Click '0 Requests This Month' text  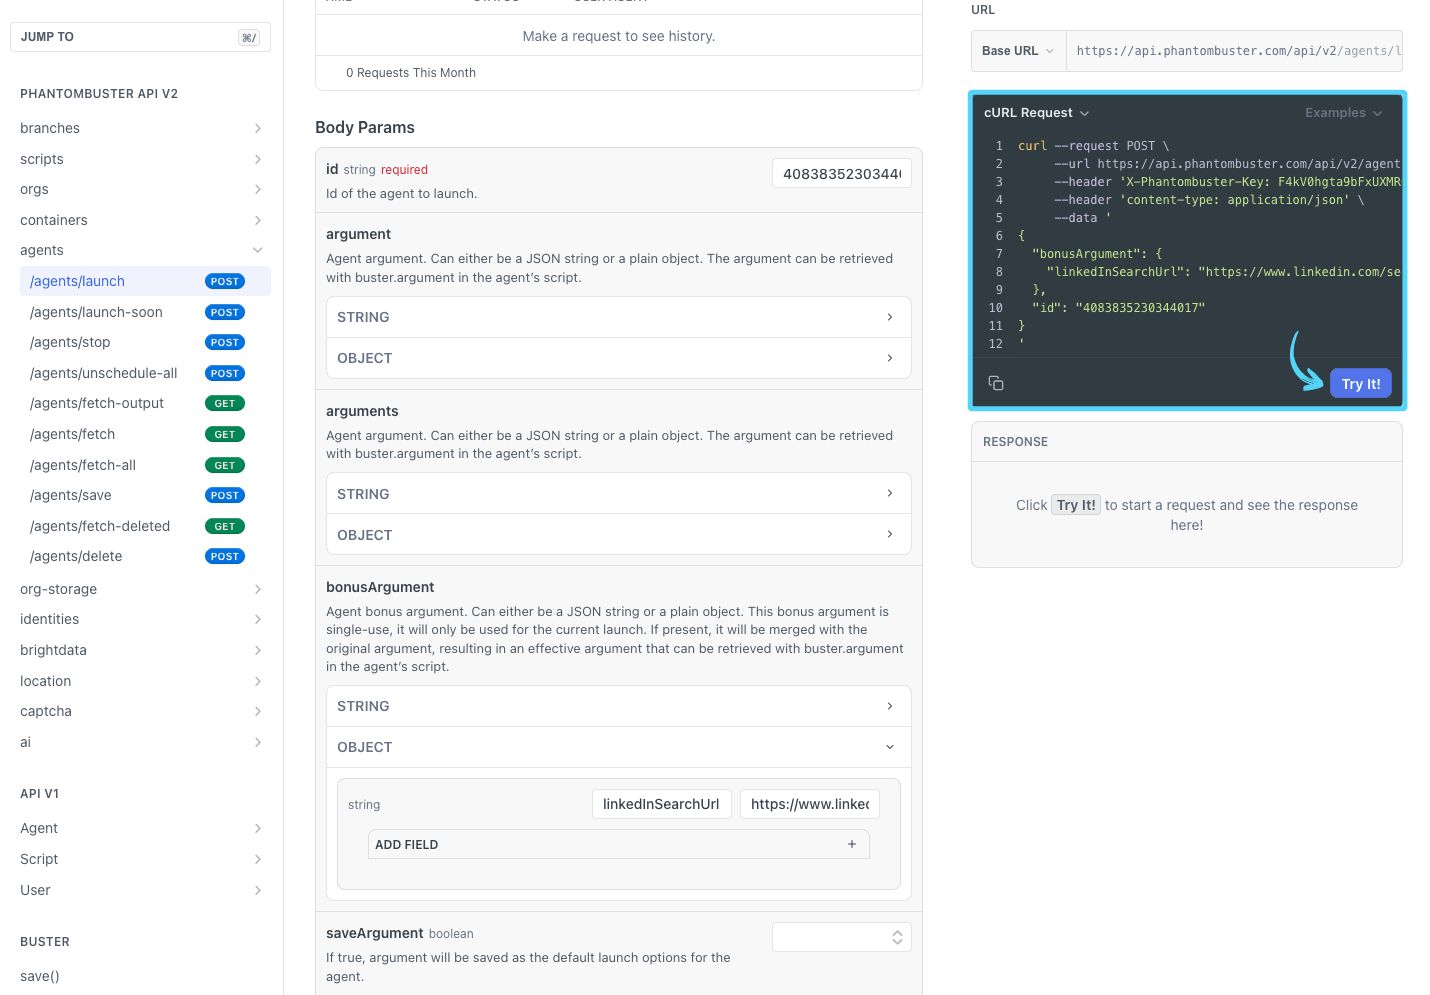pos(411,73)
